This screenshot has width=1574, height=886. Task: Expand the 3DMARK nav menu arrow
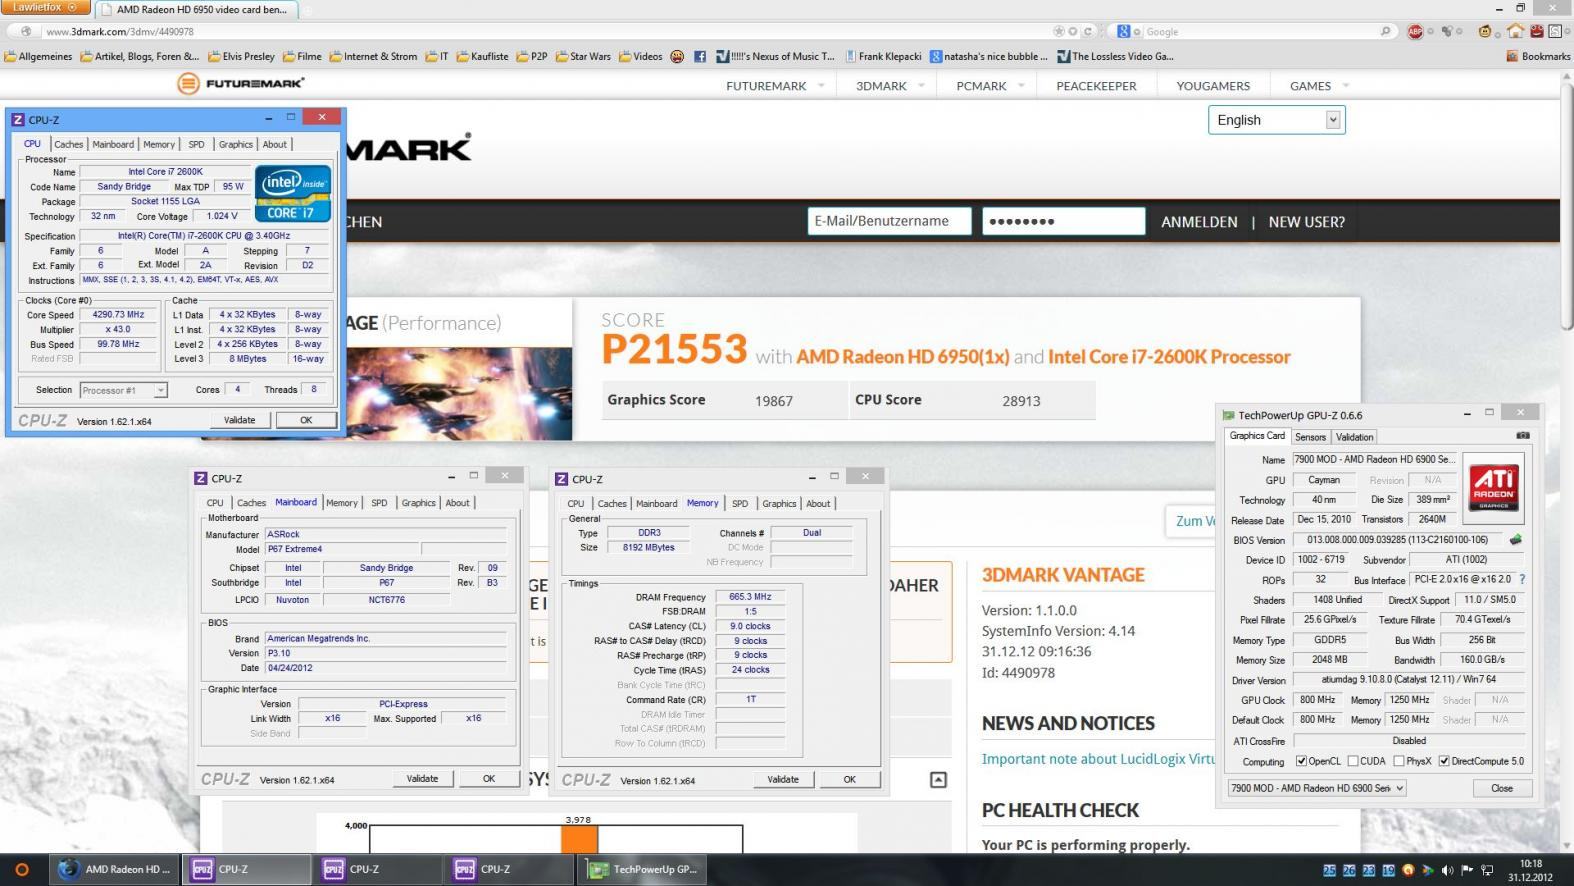921,85
